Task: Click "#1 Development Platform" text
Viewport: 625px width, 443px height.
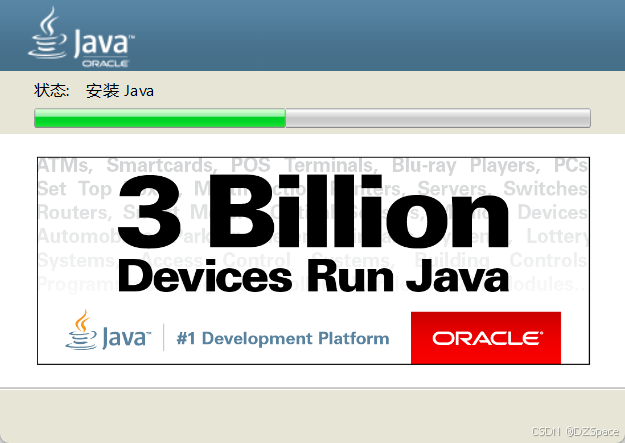Action: coord(283,339)
